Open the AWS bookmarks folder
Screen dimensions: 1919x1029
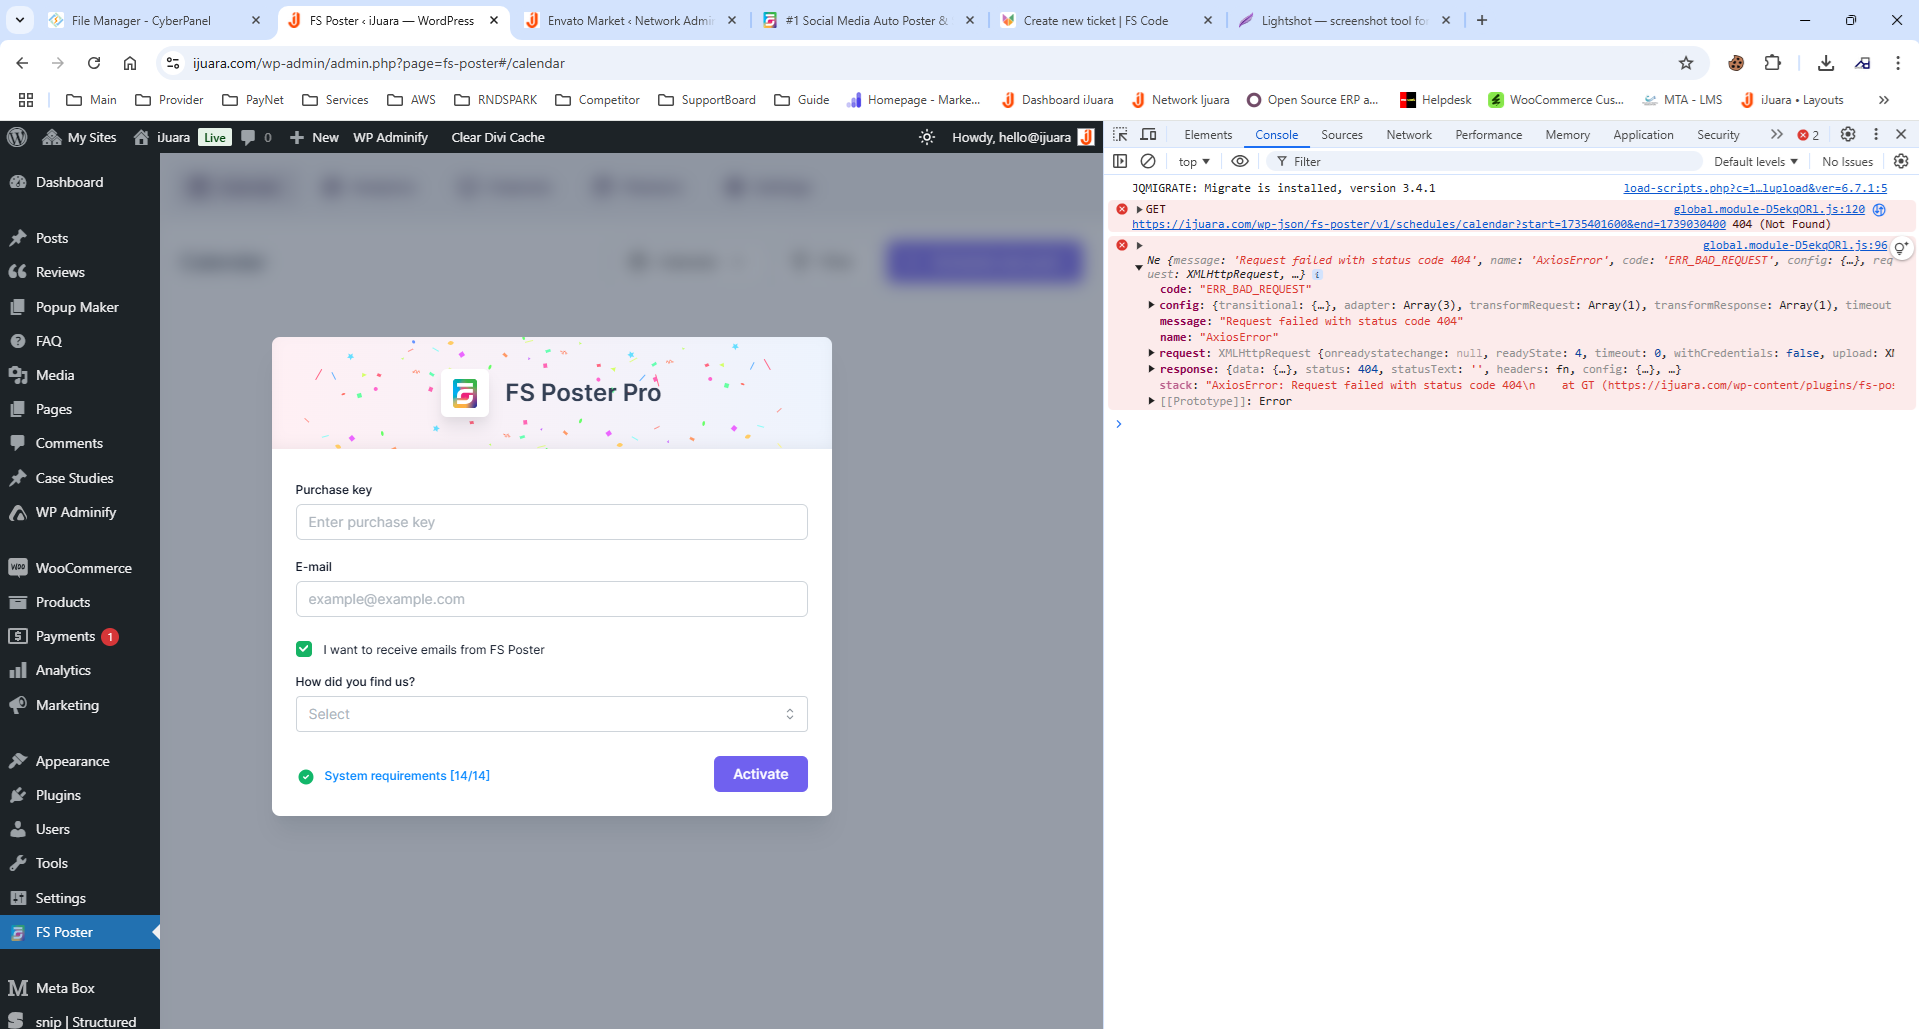[411, 100]
